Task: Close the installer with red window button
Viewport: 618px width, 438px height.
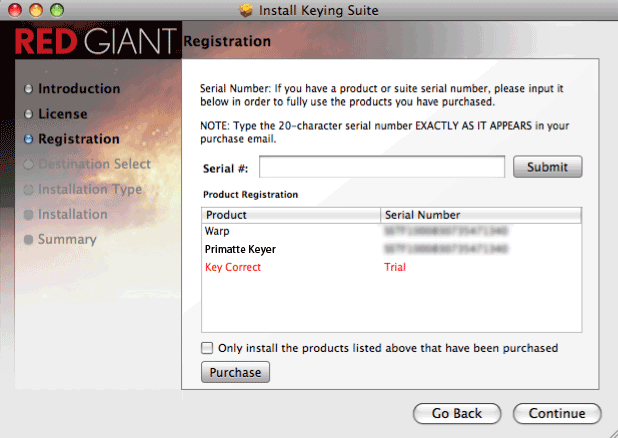Action: (15, 10)
